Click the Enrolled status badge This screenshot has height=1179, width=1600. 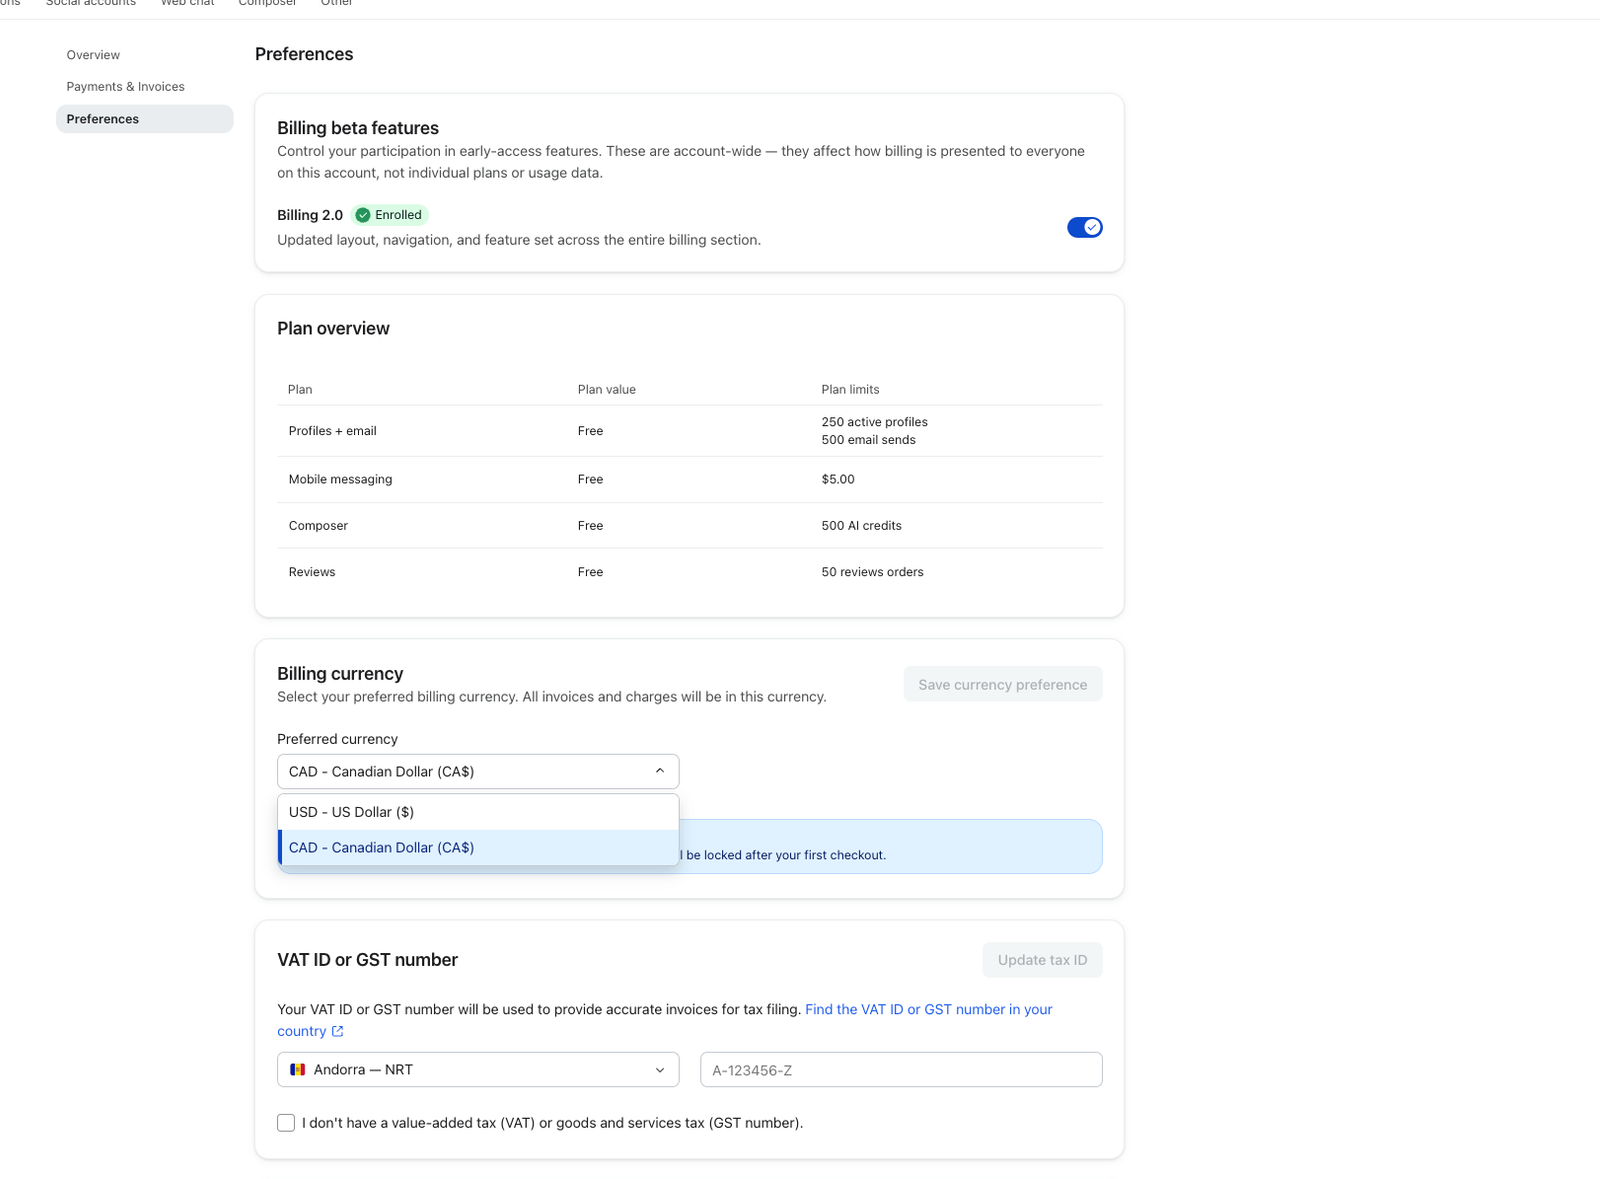(390, 215)
